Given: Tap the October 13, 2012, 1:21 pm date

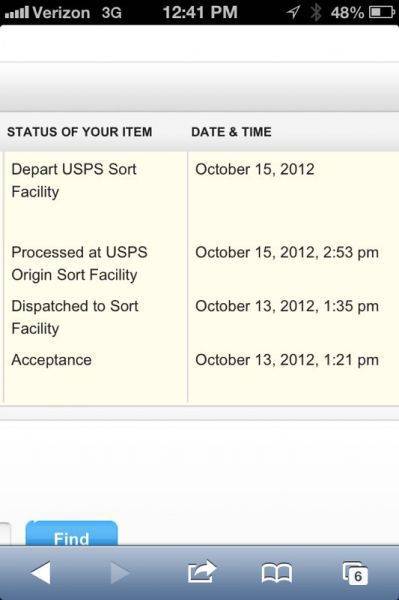Looking at the screenshot, I should [287, 360].
